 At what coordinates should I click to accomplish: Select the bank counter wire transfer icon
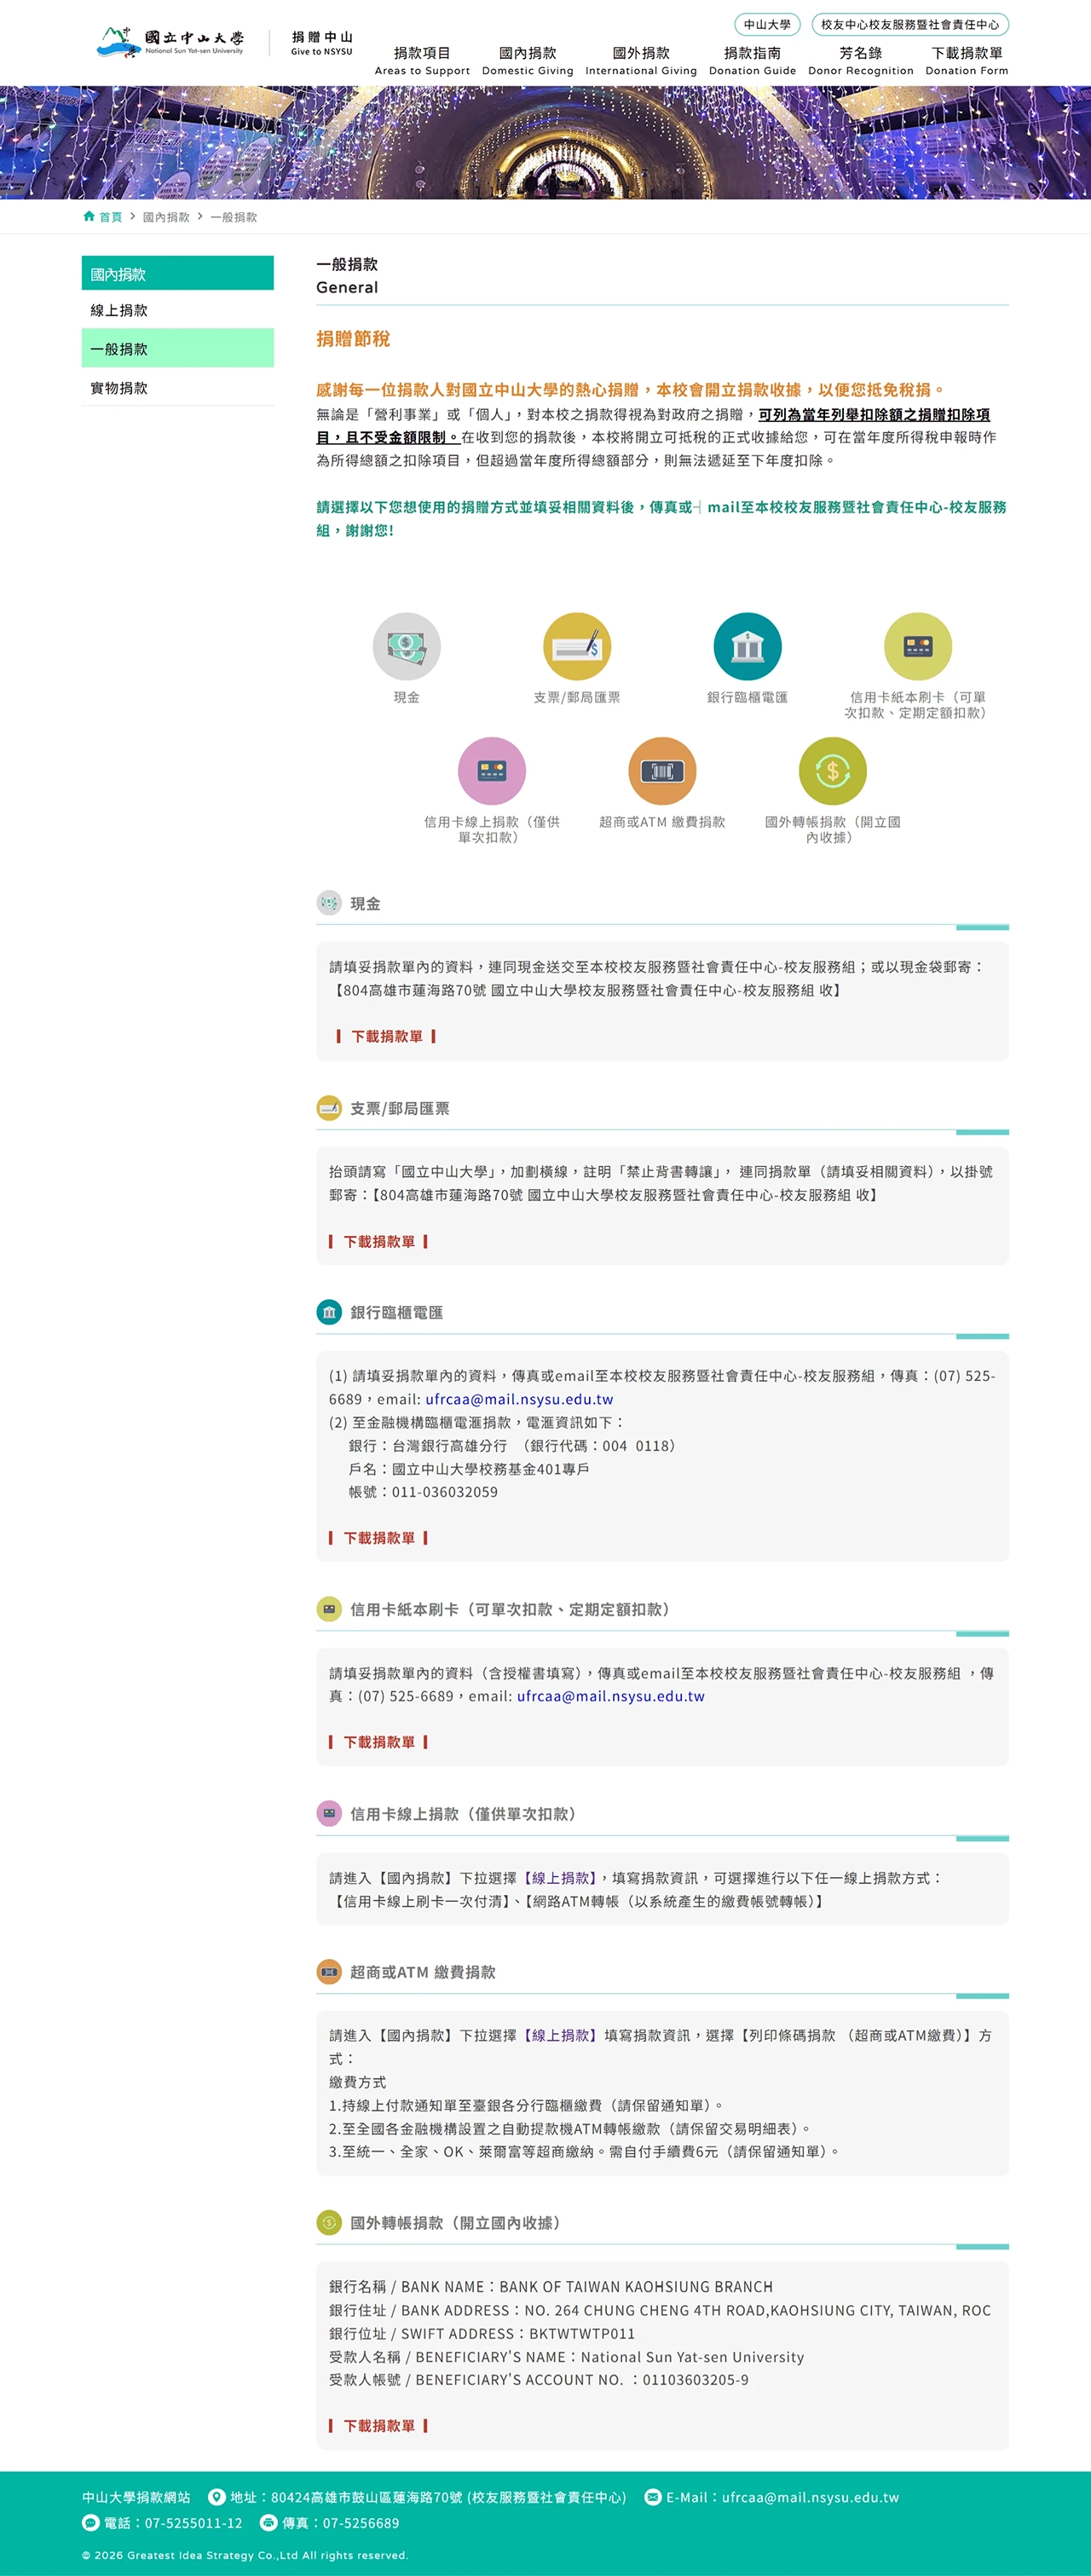(x=747, y=646)
